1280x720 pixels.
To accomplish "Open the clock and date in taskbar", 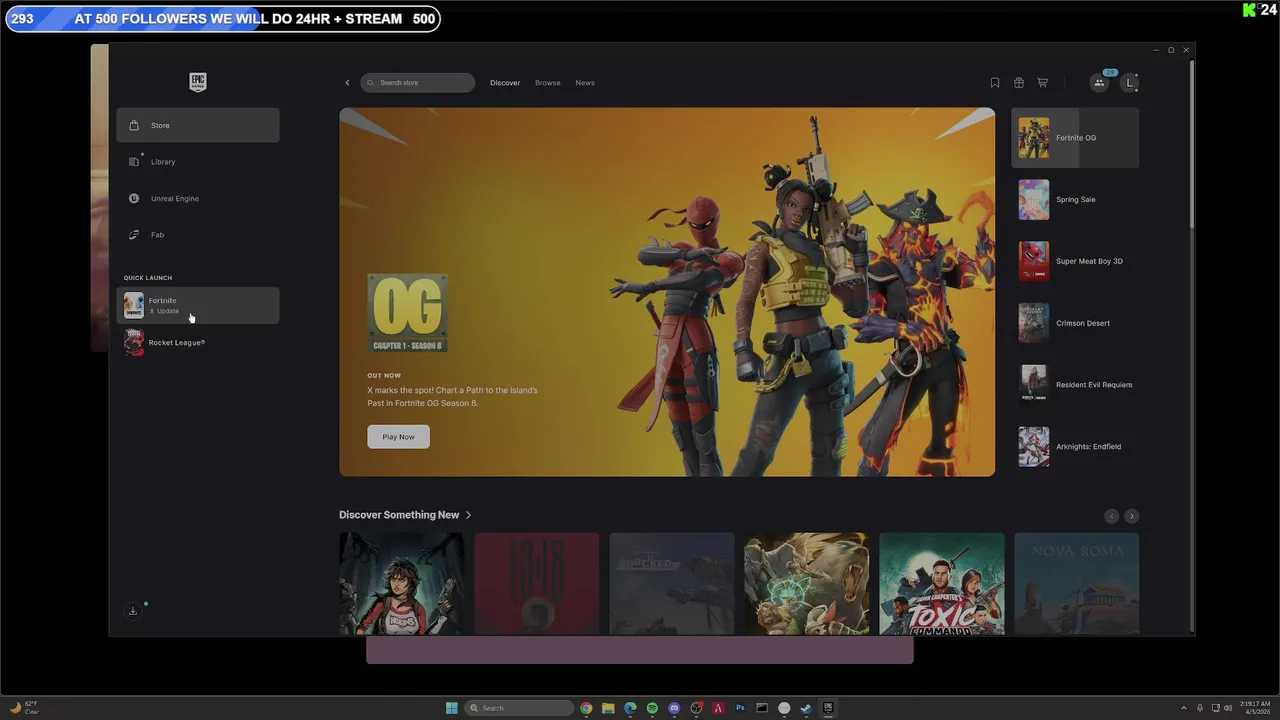I will [x=1255, y=708].
